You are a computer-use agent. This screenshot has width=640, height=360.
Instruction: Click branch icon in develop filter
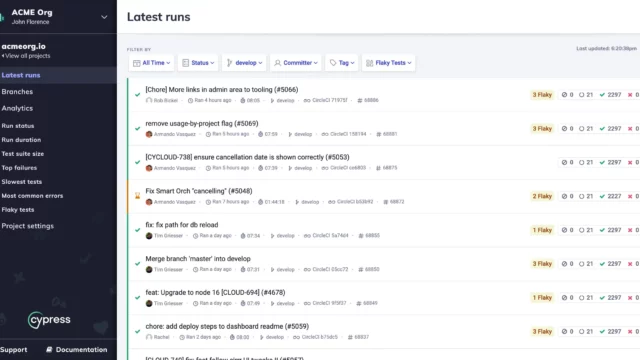[x=229, y=63]
